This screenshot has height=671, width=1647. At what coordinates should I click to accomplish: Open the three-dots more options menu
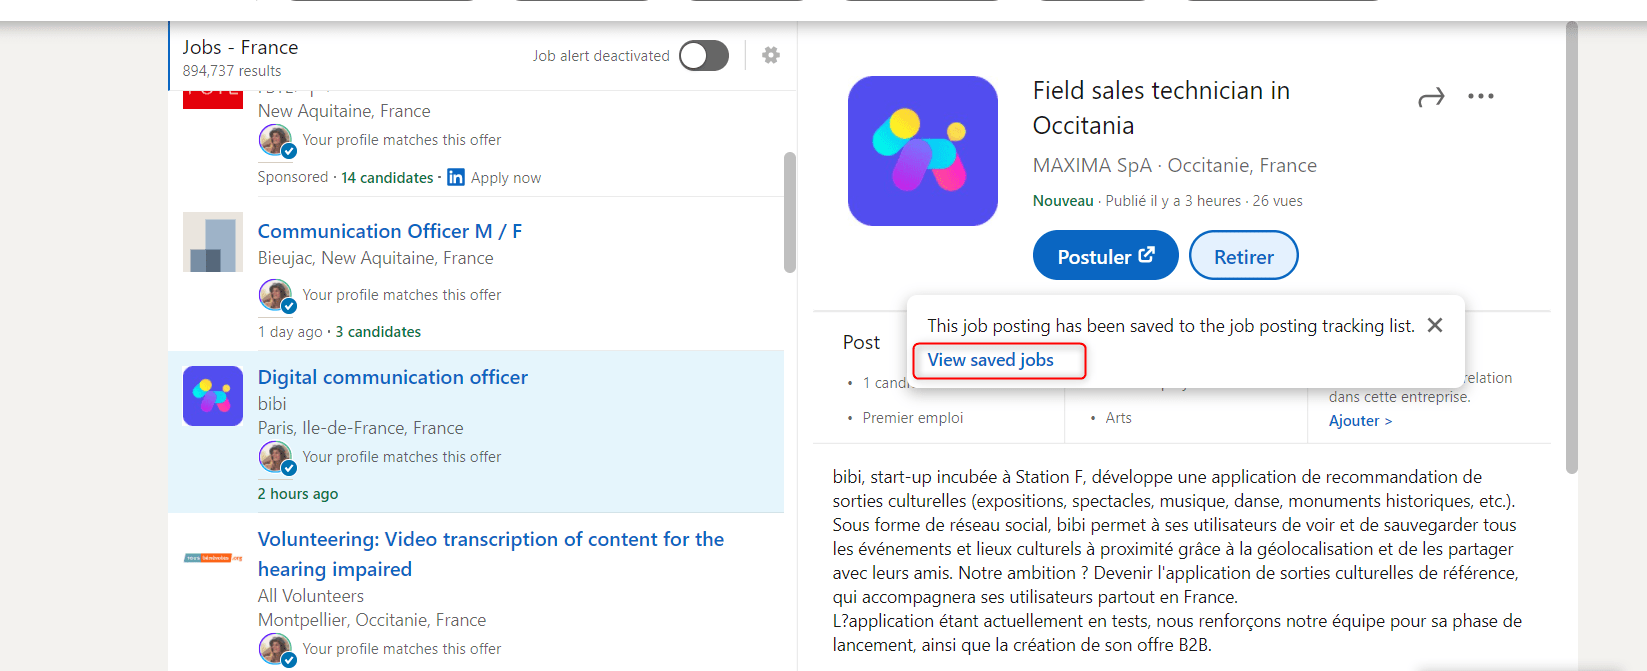point(1480,97)
